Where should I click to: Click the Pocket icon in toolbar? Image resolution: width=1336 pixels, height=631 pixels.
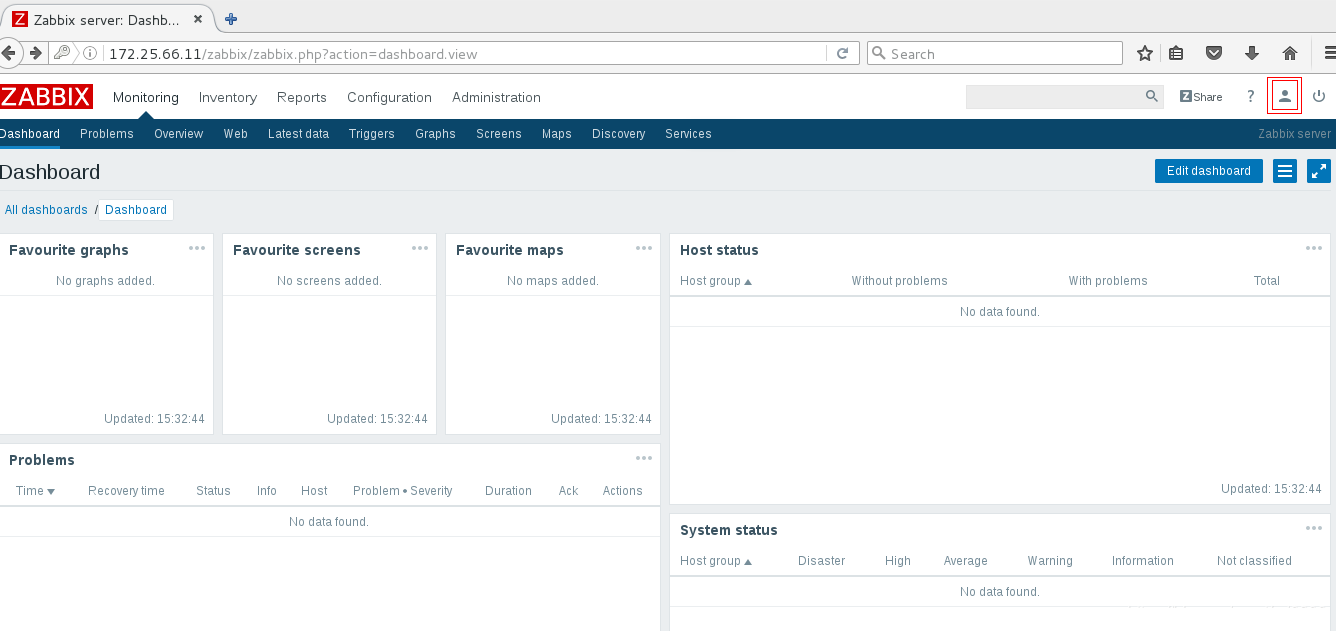(1213, 53)
